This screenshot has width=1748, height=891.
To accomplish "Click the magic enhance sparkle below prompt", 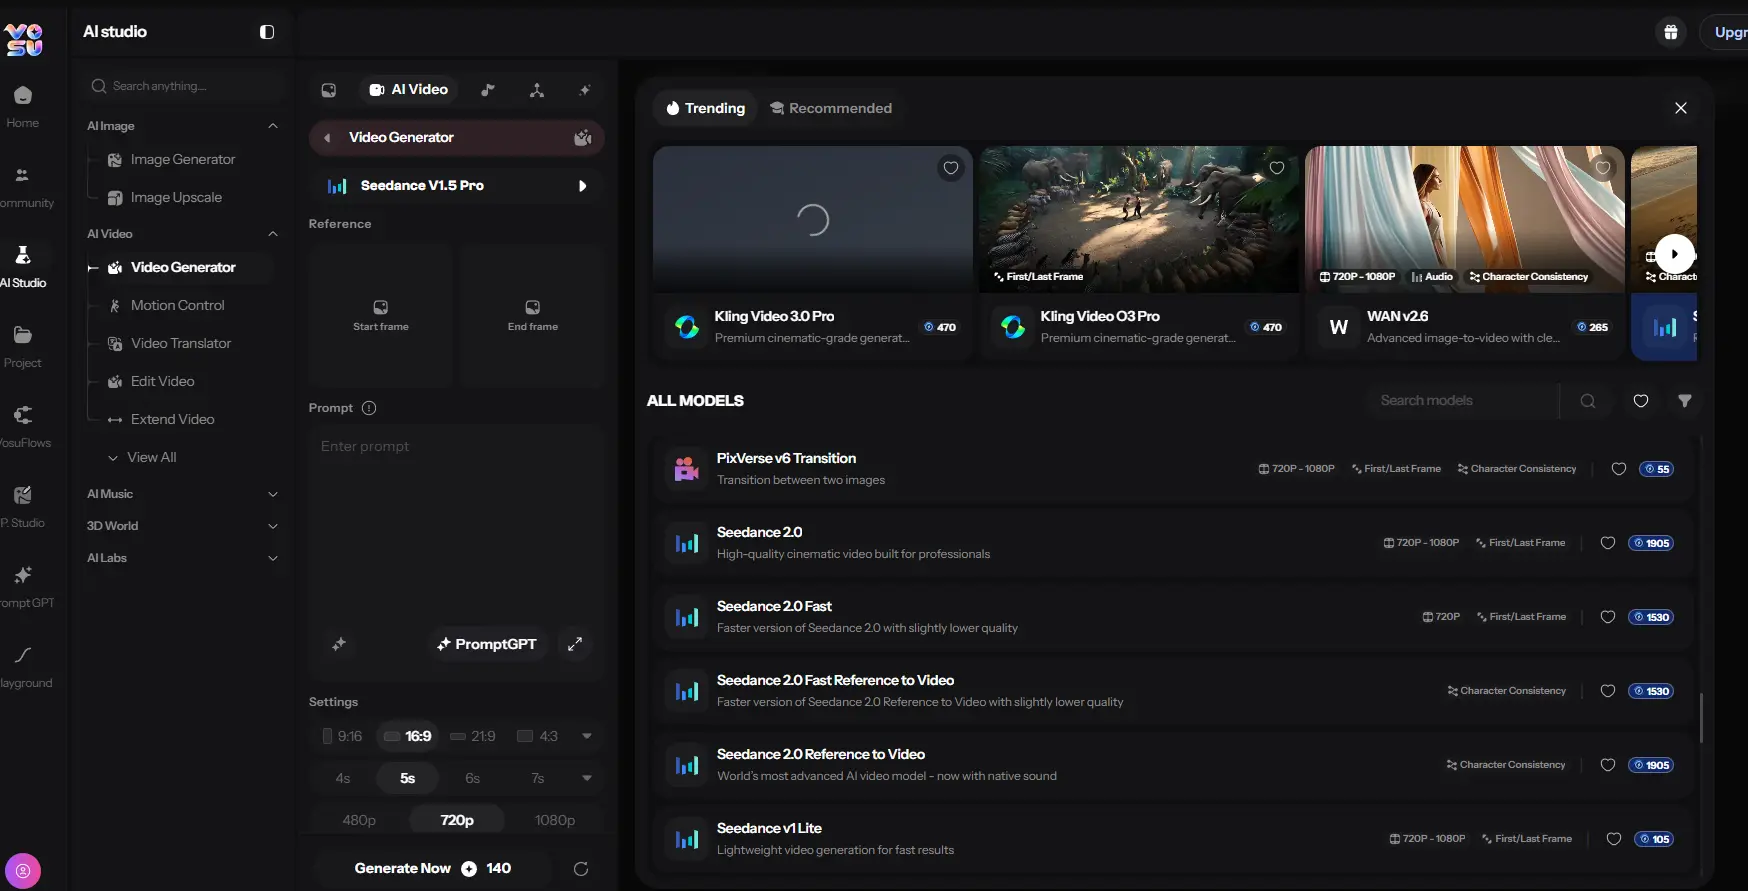I will click(339, 644).
